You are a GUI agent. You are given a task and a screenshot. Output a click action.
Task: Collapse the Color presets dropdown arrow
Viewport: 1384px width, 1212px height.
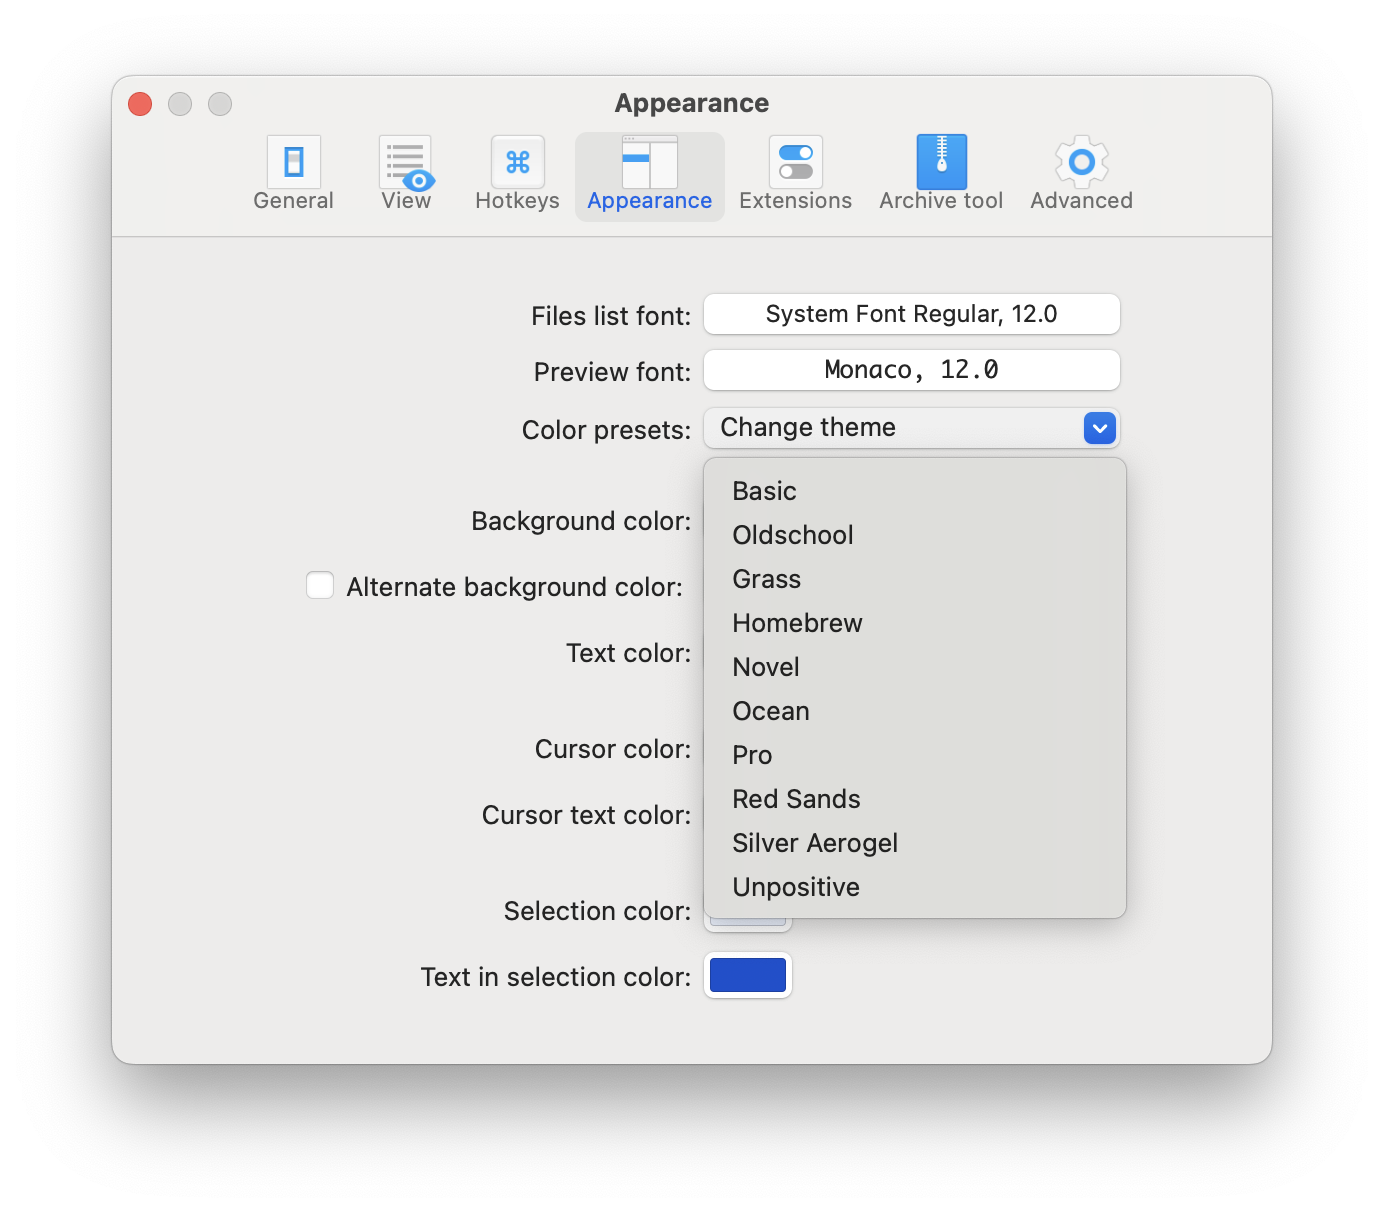tap(1099, 428)
